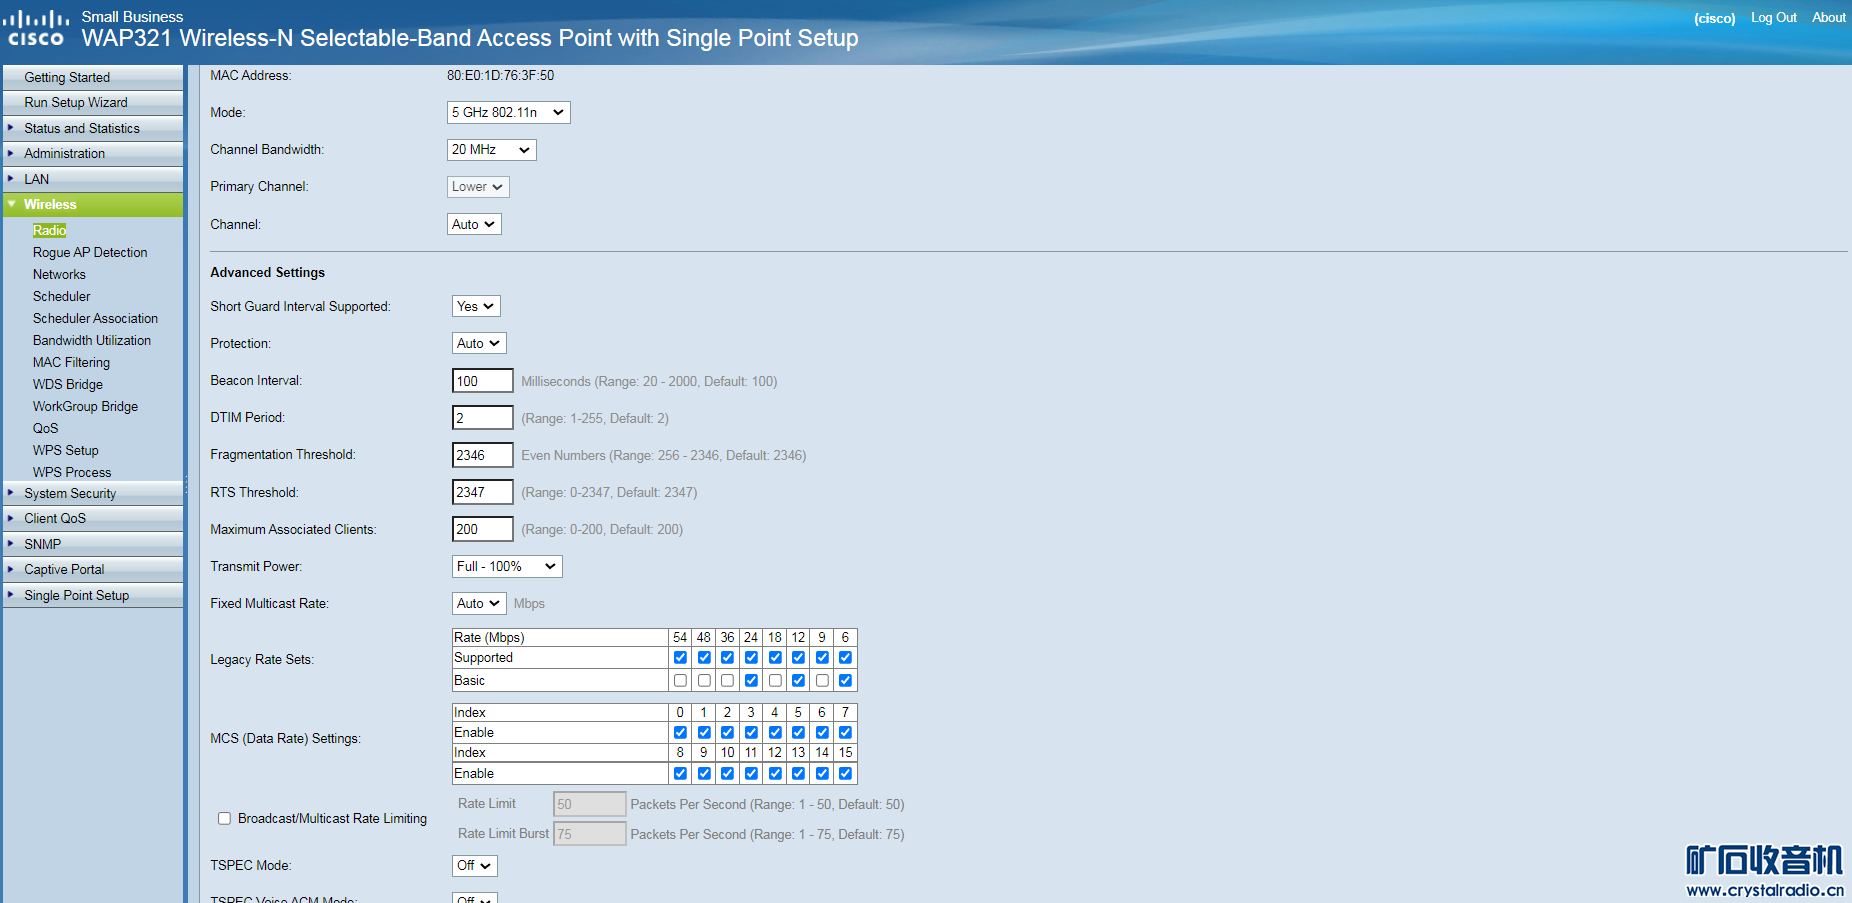Click the Beacon Interval field
This screenshot has height=903, width=1852.
[x=483, y=381]
